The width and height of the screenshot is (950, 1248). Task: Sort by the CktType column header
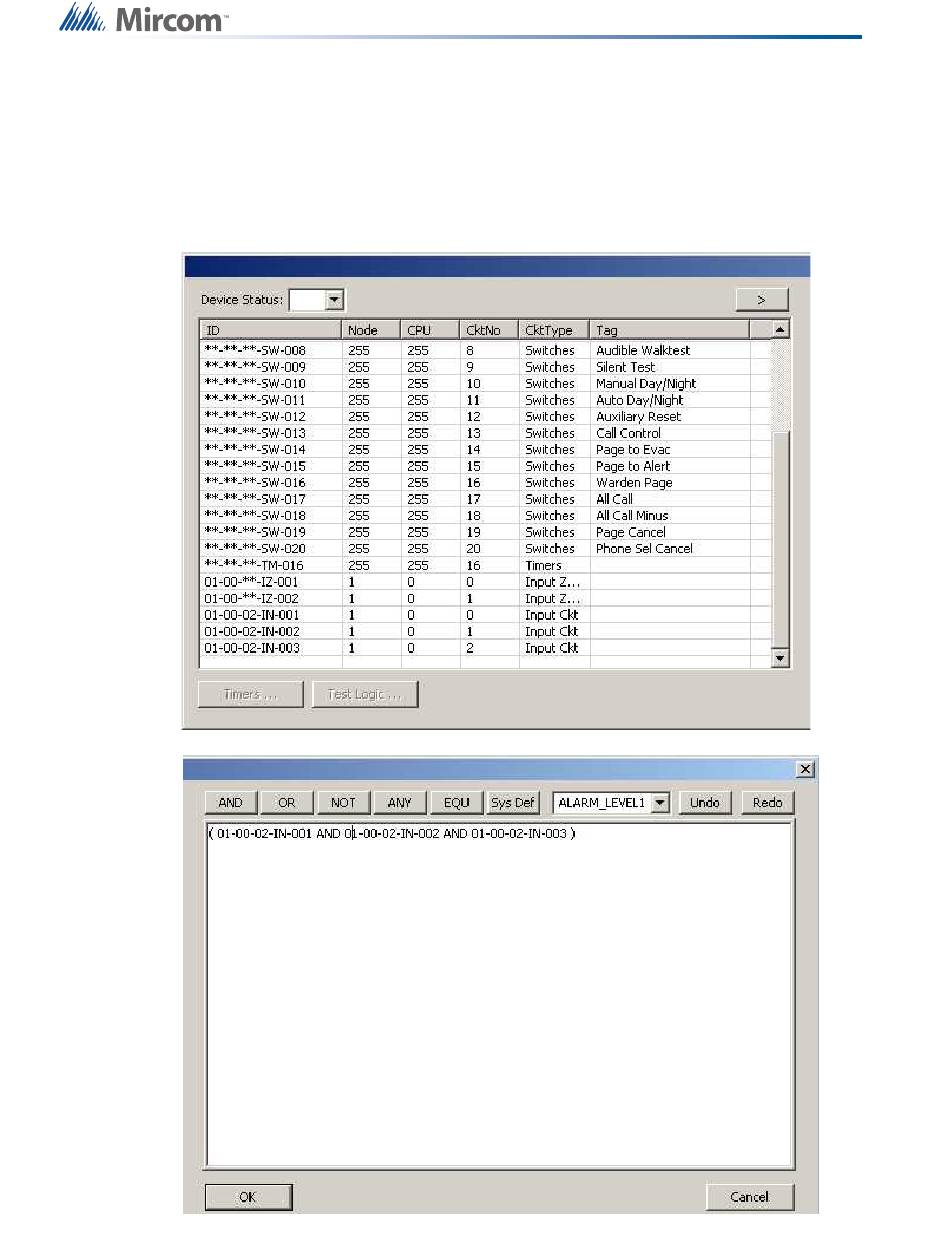pyautogui.click(x=553, y=330)
